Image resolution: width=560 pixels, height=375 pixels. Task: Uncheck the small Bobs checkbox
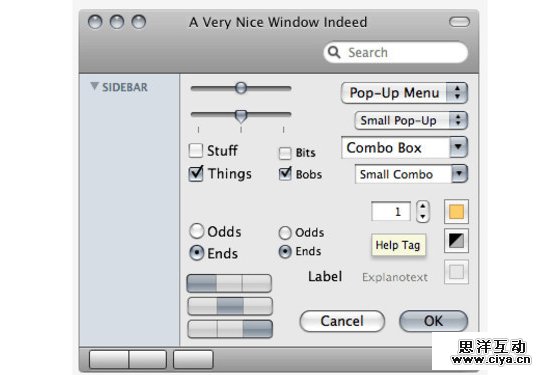pos(285,174)
